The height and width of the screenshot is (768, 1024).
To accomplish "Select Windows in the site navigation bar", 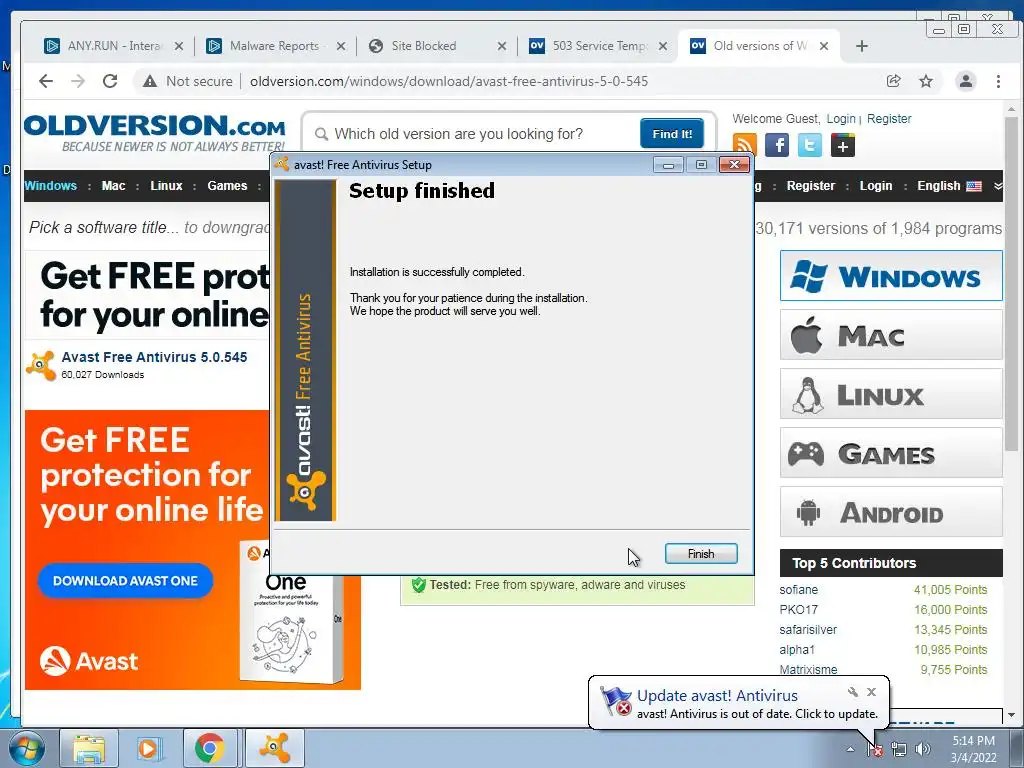I will (x=51, y=185).
